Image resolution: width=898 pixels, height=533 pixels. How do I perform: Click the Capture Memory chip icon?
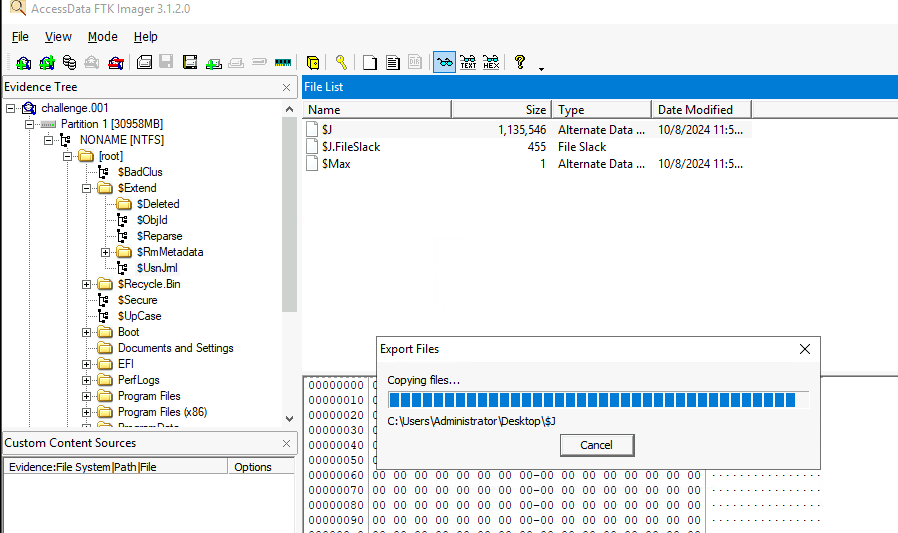pyautogui.click(x=283, y=62)
